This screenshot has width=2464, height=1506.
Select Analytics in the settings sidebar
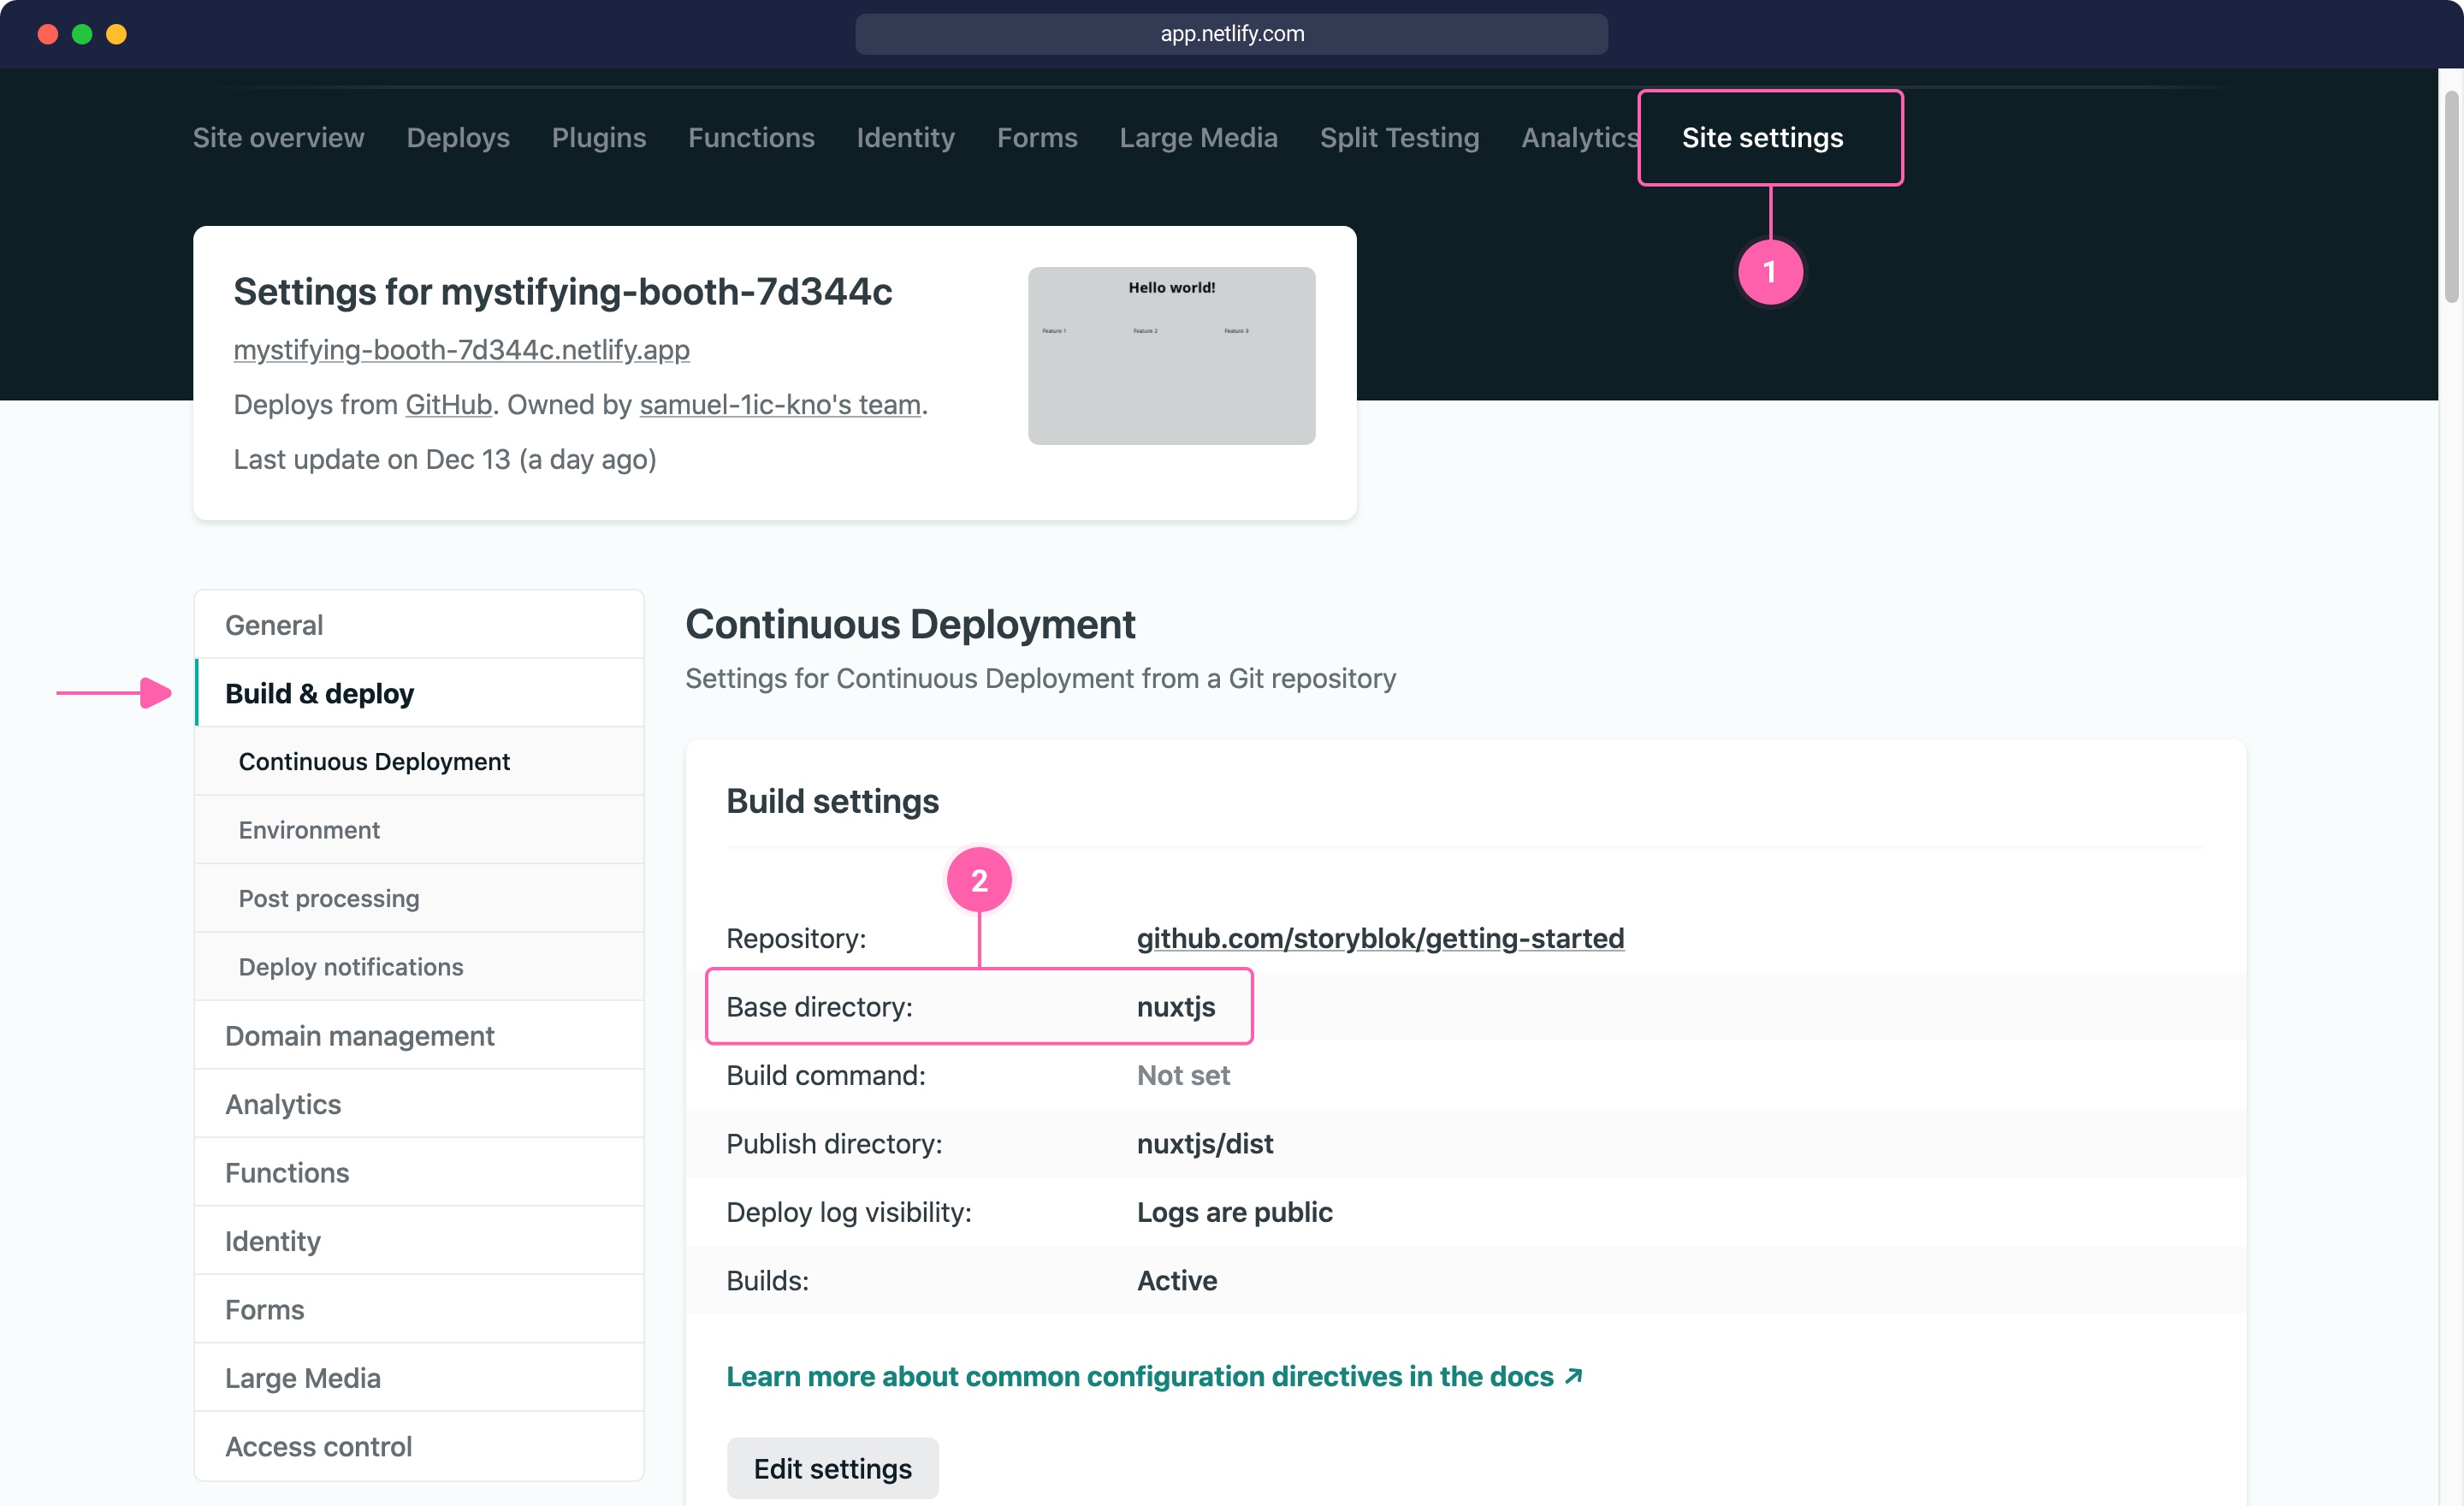click(419, 1104)
